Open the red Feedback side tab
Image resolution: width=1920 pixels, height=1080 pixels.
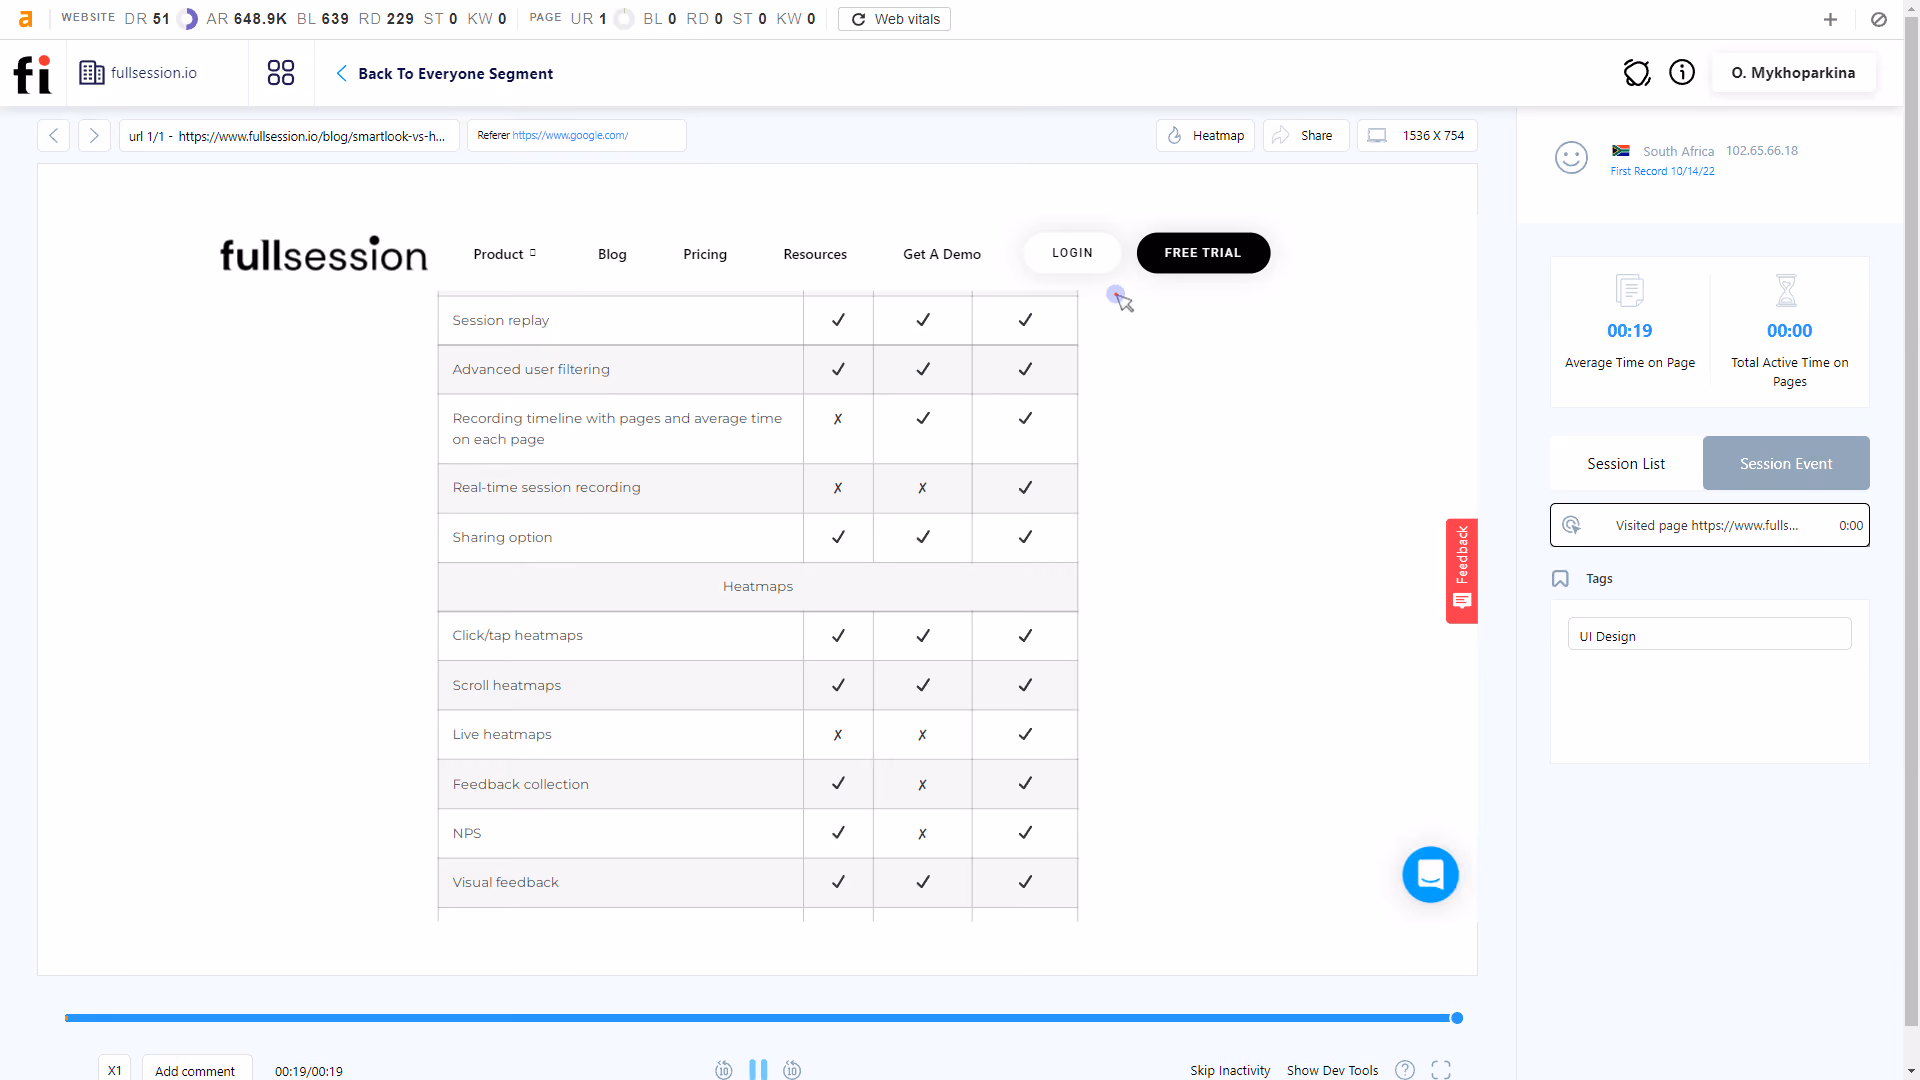coord(1462,571)
